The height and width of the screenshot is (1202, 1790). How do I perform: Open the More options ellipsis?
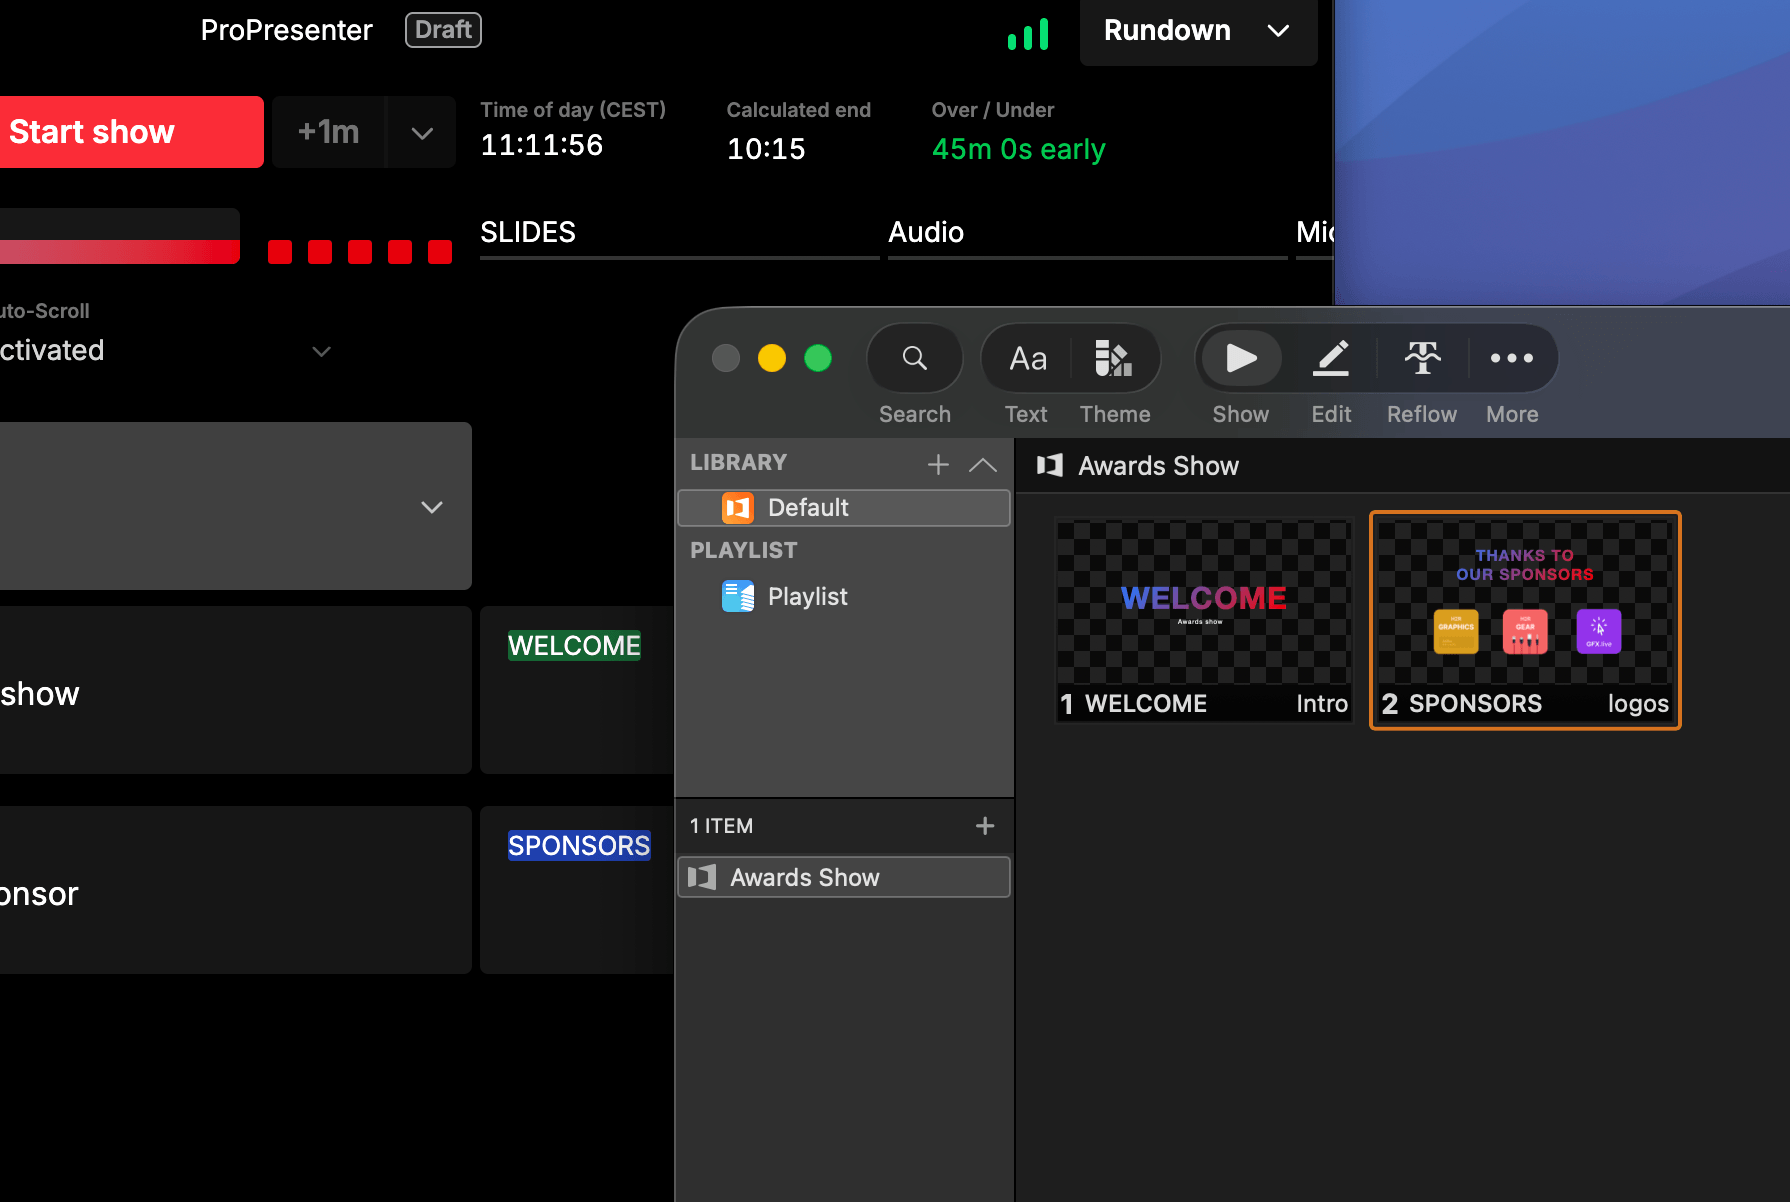[x=1512, y=358]
